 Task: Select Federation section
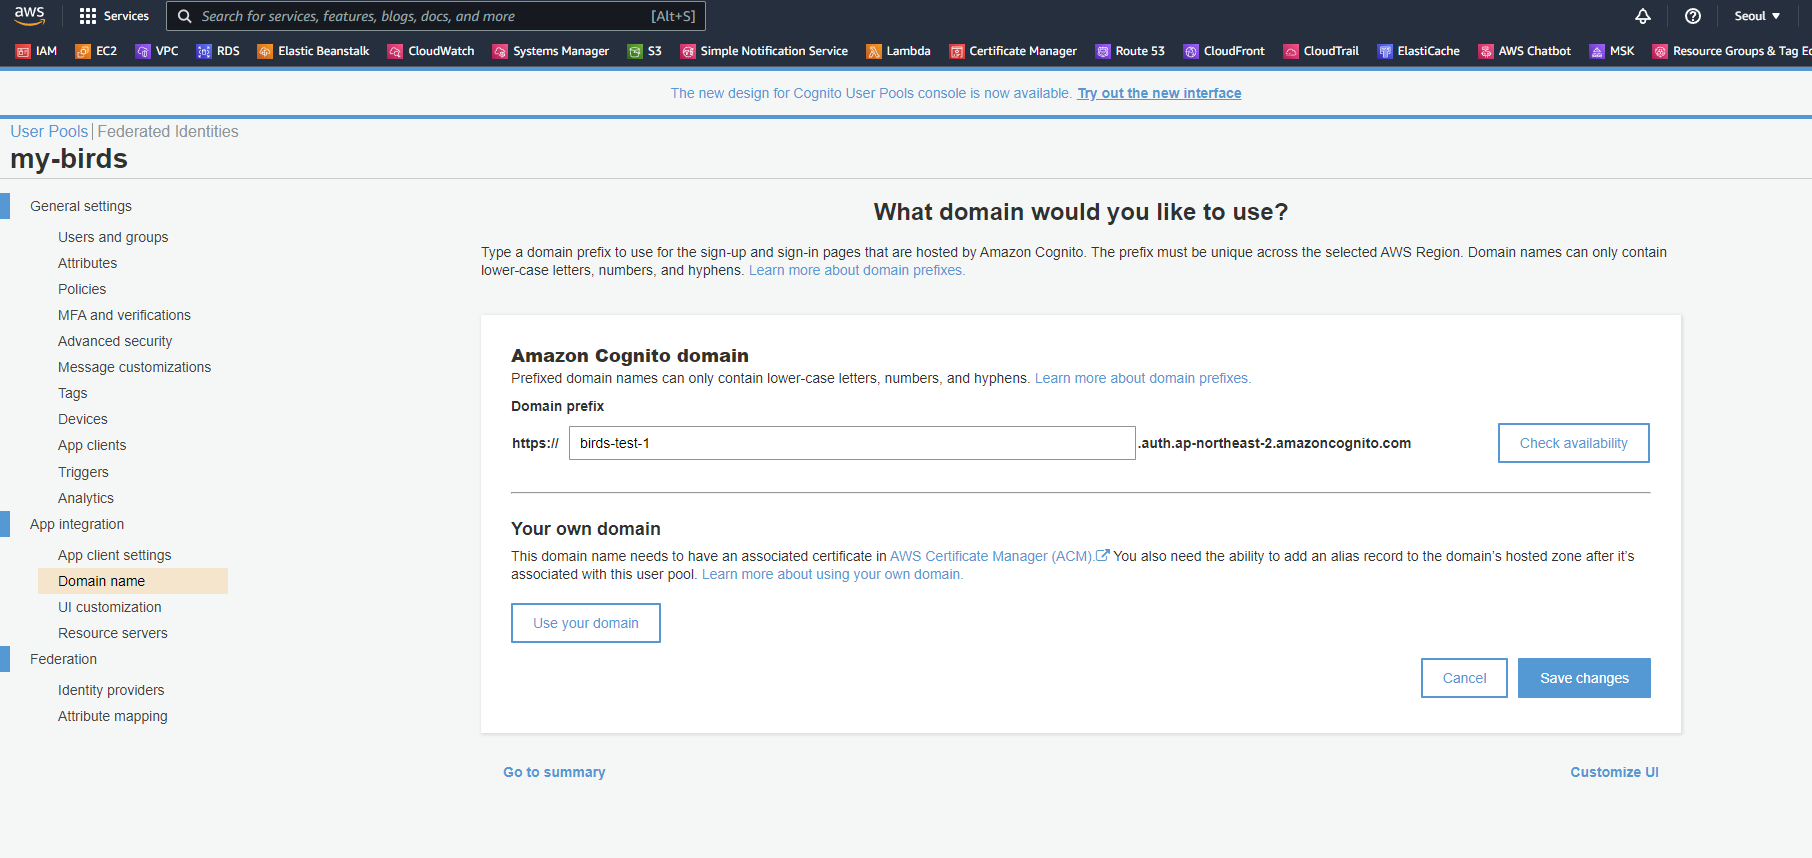tap(63, 659)
